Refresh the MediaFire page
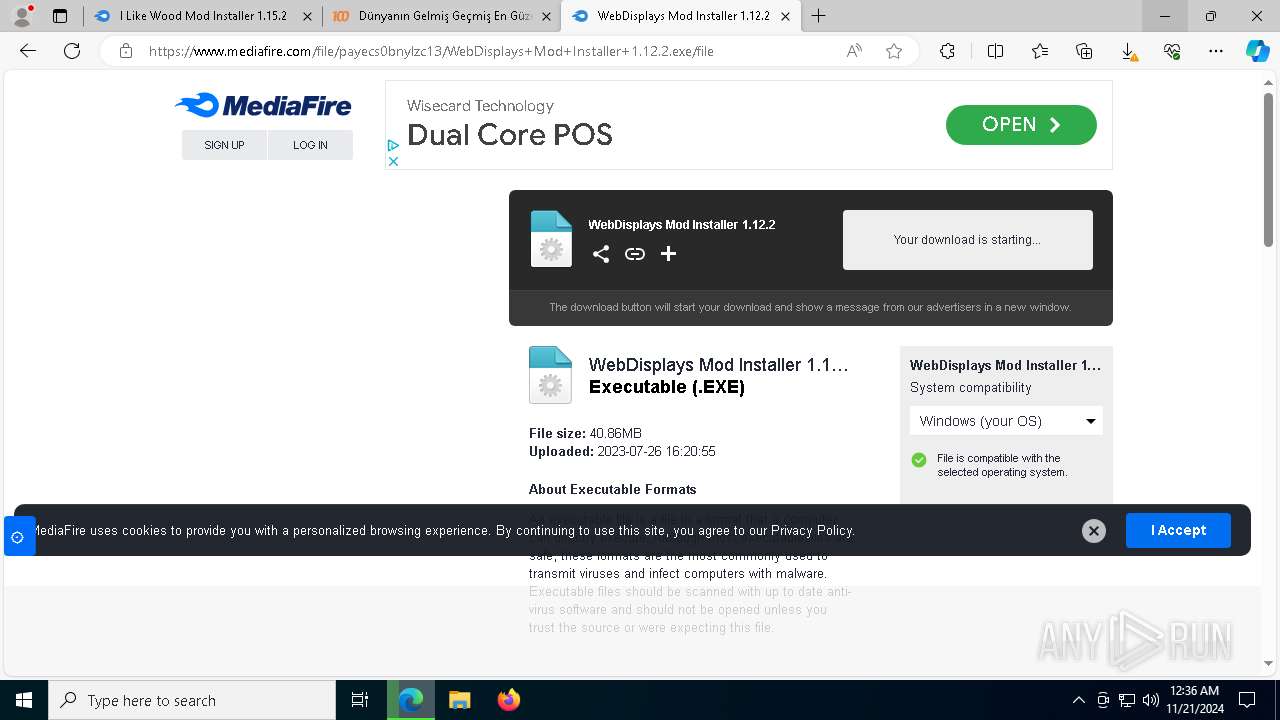Screen dimensions: 1280x720 point(72,51)
